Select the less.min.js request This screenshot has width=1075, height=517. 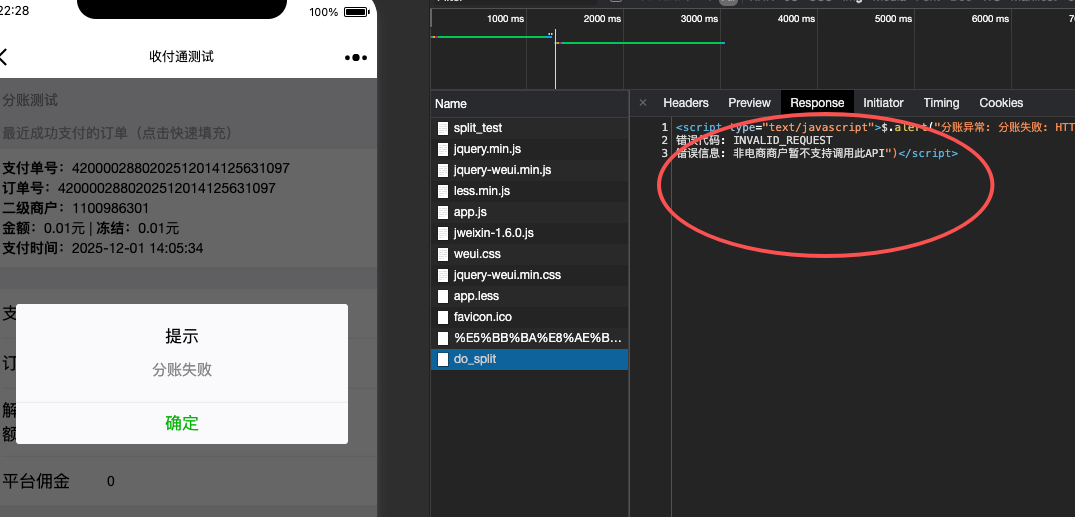pos(529,191)
